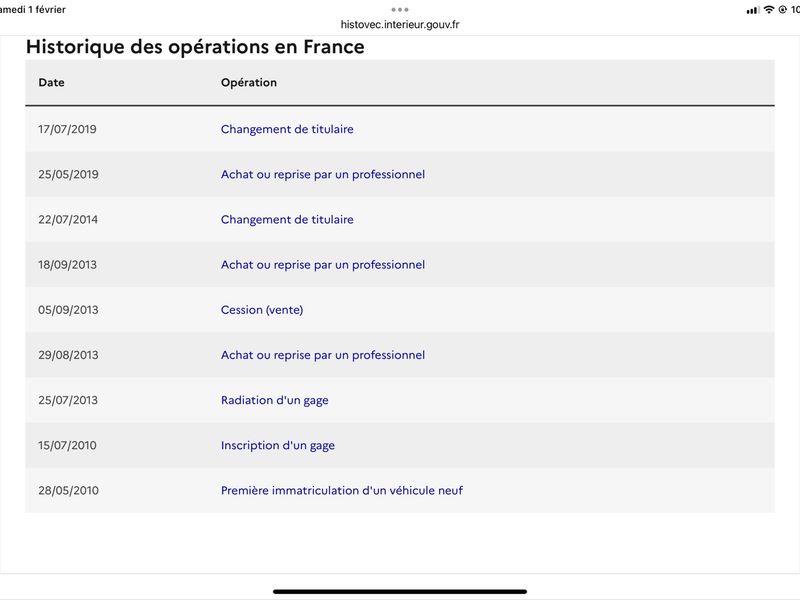The height and width of the screenshot is (600, 800).
Task: Tap the three-dots multitasking icon
Action: click(x=399, y=10)
